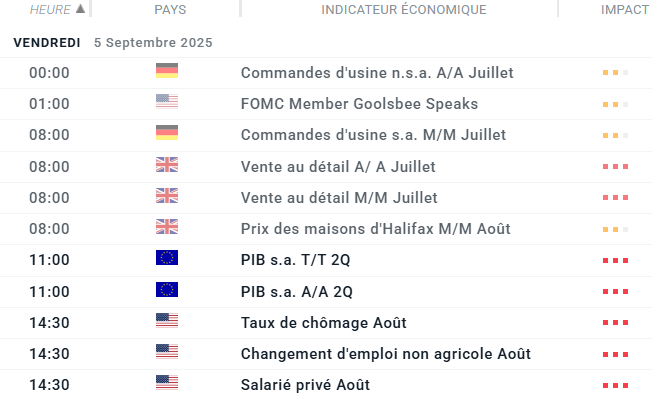Click red impact dots for Taux de chômage

click(x=615, y=323)
